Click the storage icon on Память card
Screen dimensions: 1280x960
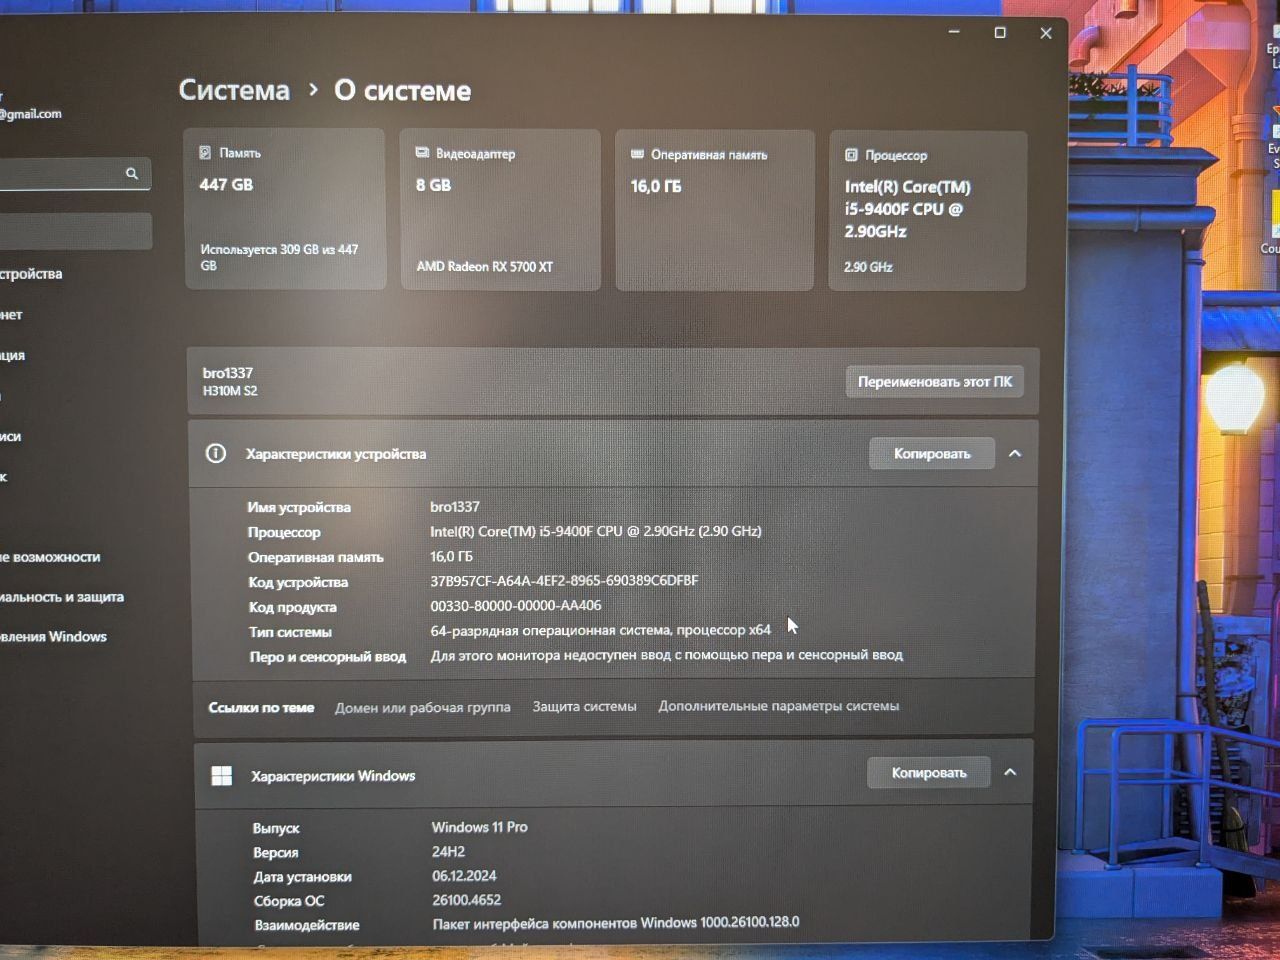[205, 153]
